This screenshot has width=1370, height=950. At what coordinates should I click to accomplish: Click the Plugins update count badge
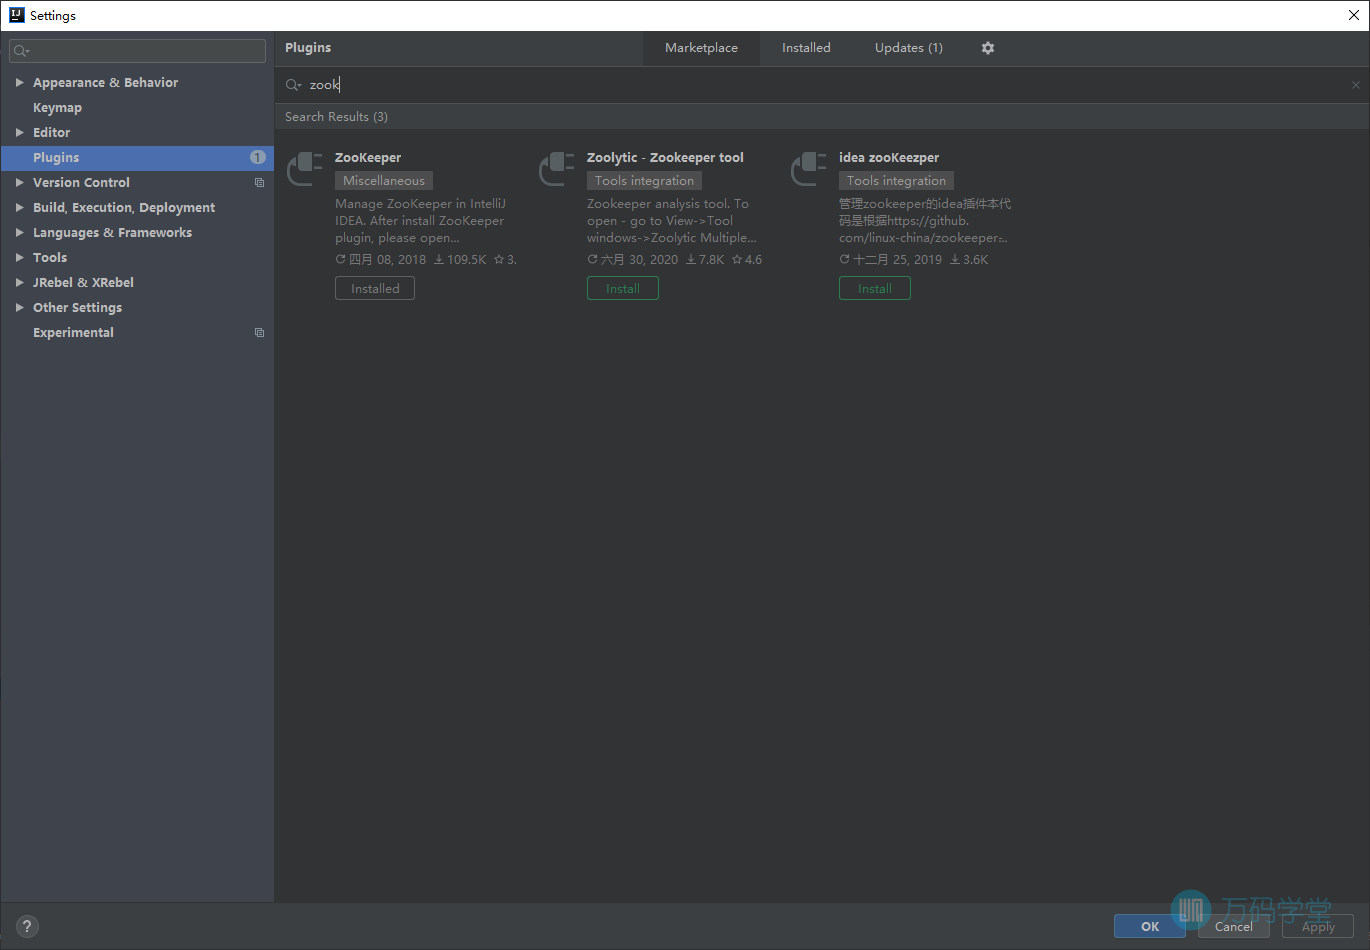click(258, 157)
